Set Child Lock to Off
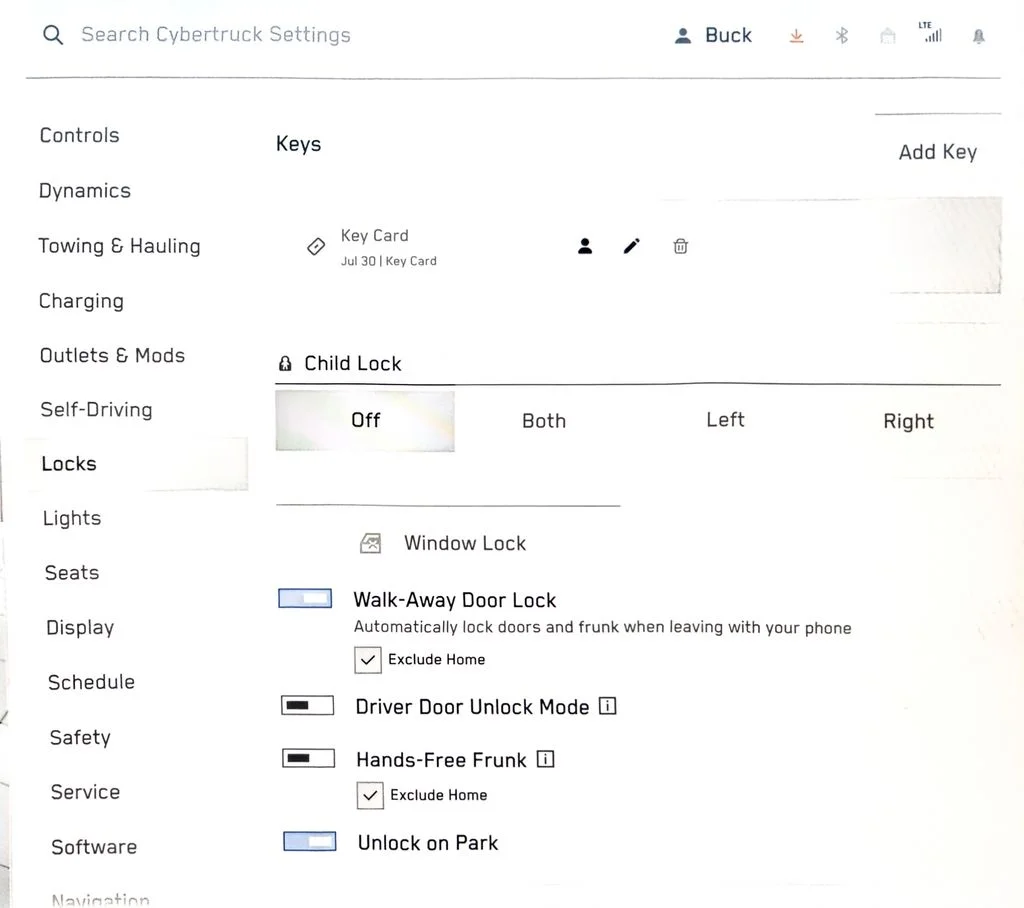This screenshot has height=908, width=1024. [x=365, y=421]
